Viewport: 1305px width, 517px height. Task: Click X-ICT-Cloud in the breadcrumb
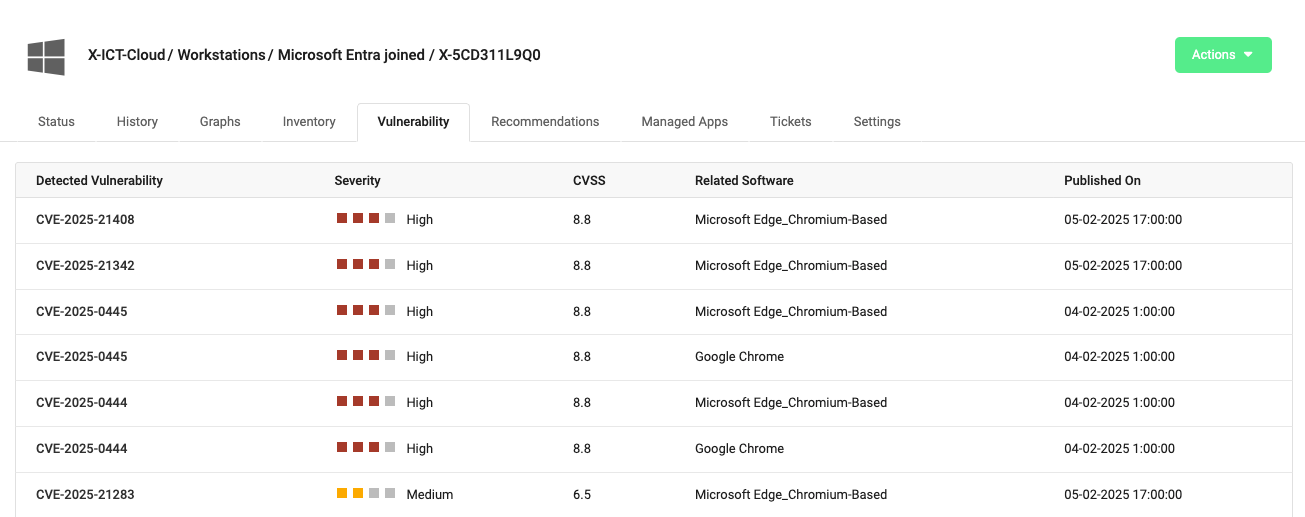(x=127, y=55)
